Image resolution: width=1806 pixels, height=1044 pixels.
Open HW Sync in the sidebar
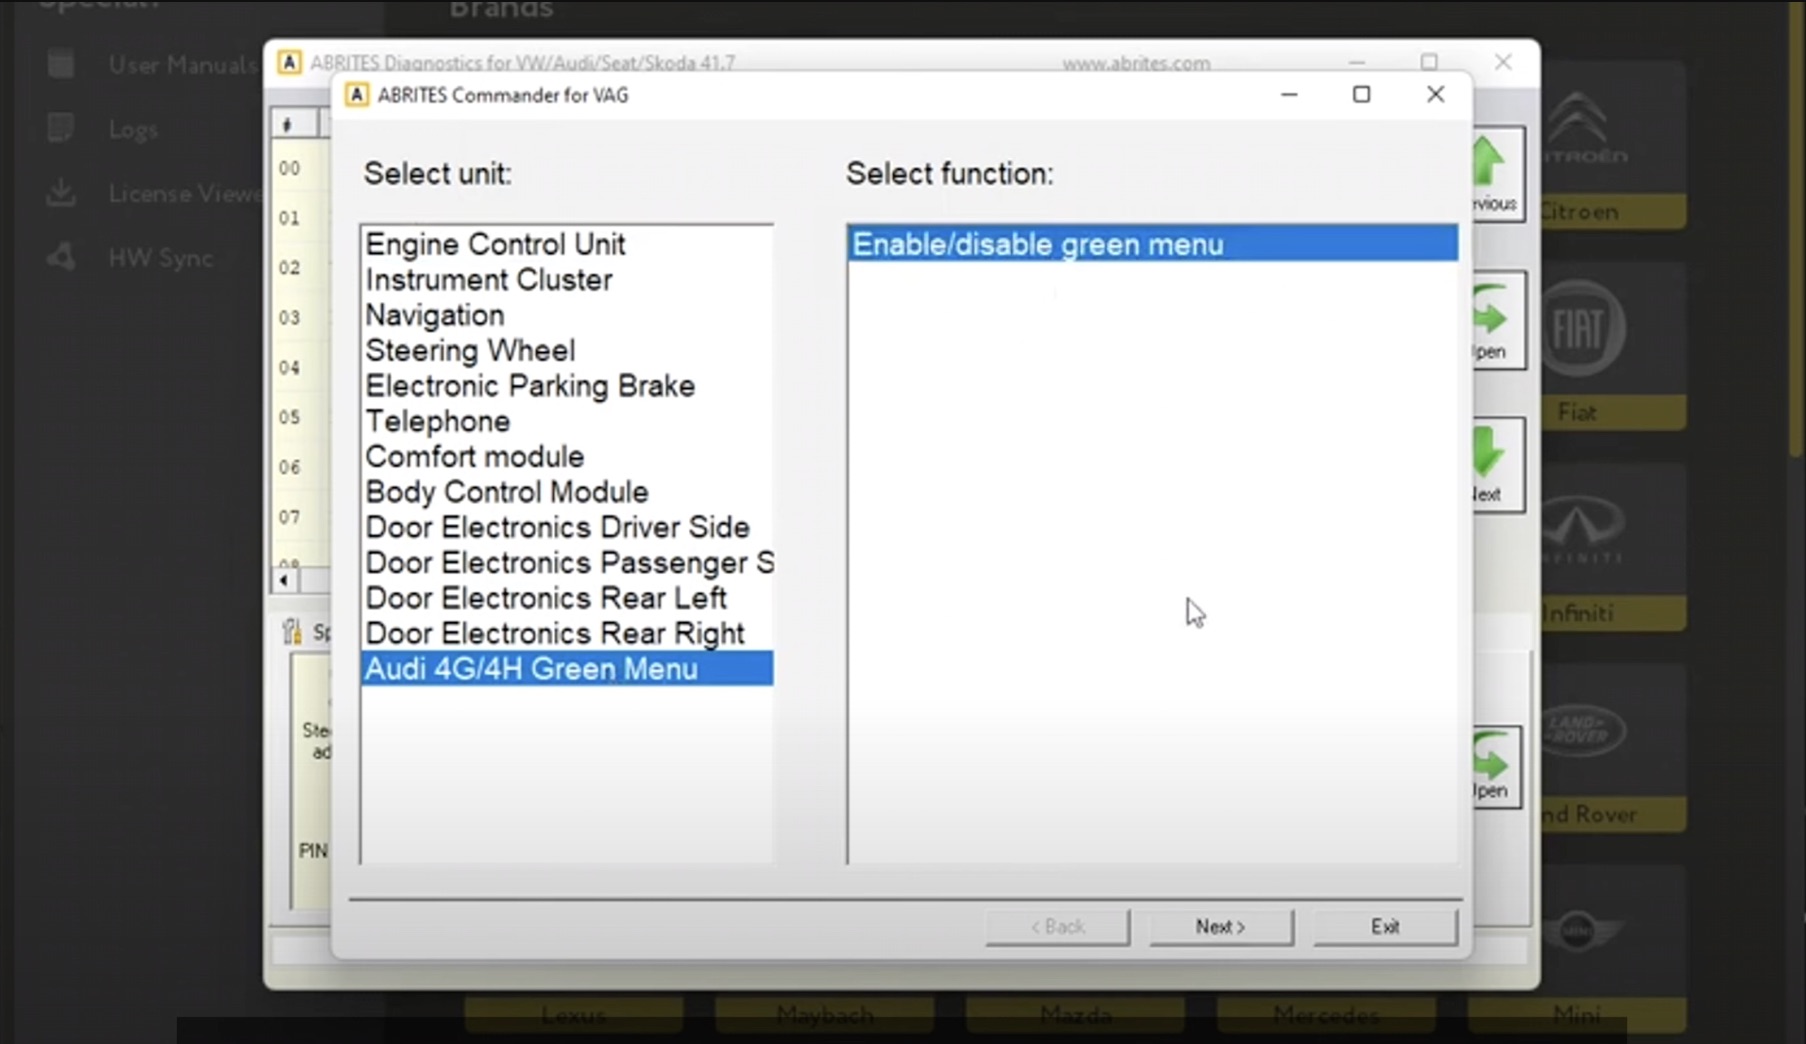[x=130, y=258]
